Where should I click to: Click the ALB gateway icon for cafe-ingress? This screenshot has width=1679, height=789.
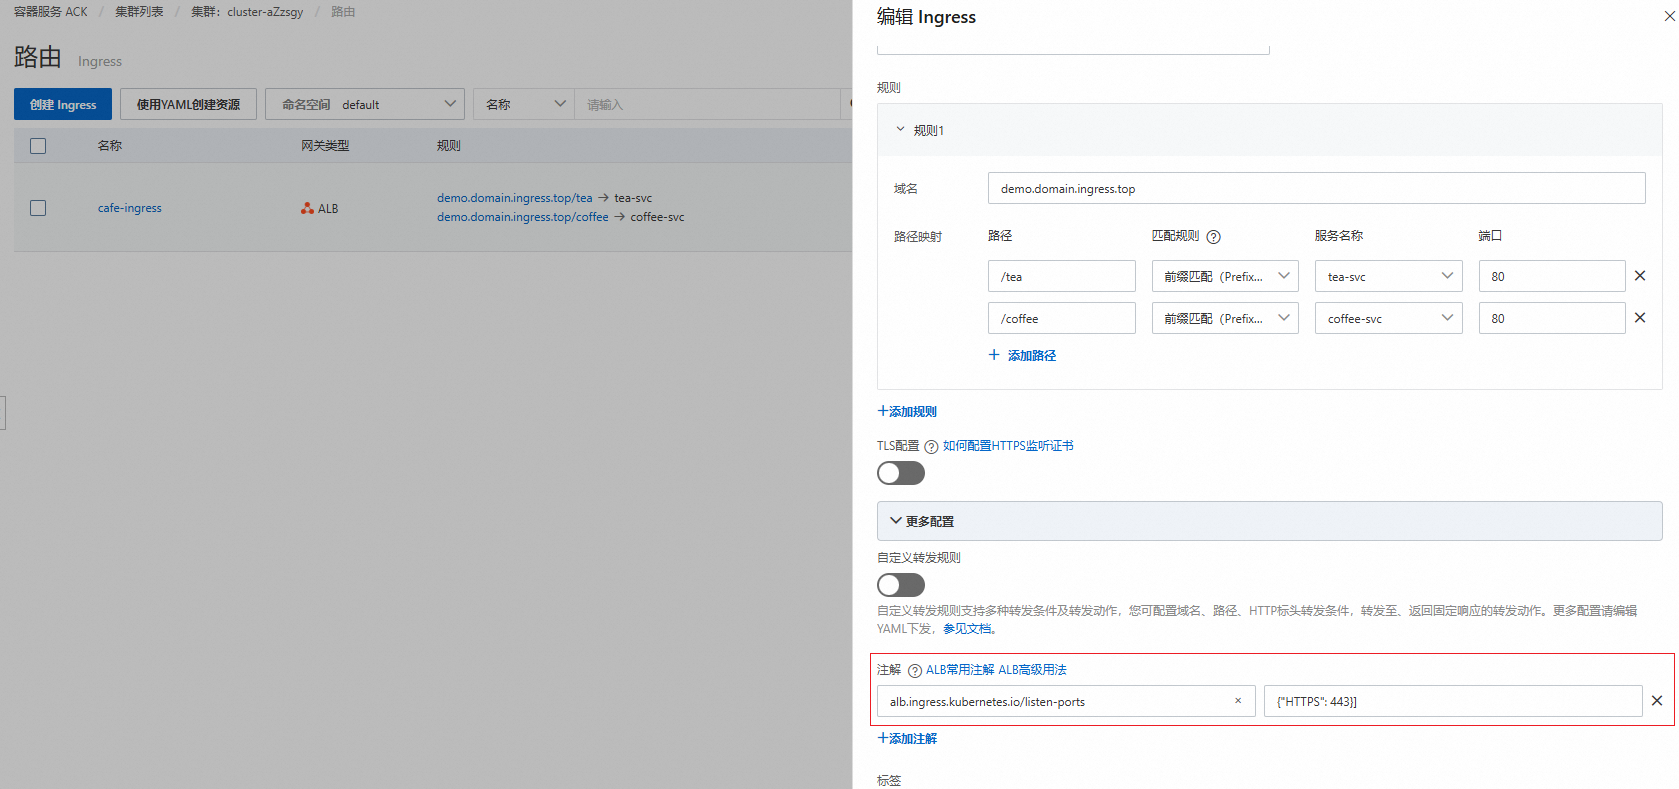coord(307,208)
